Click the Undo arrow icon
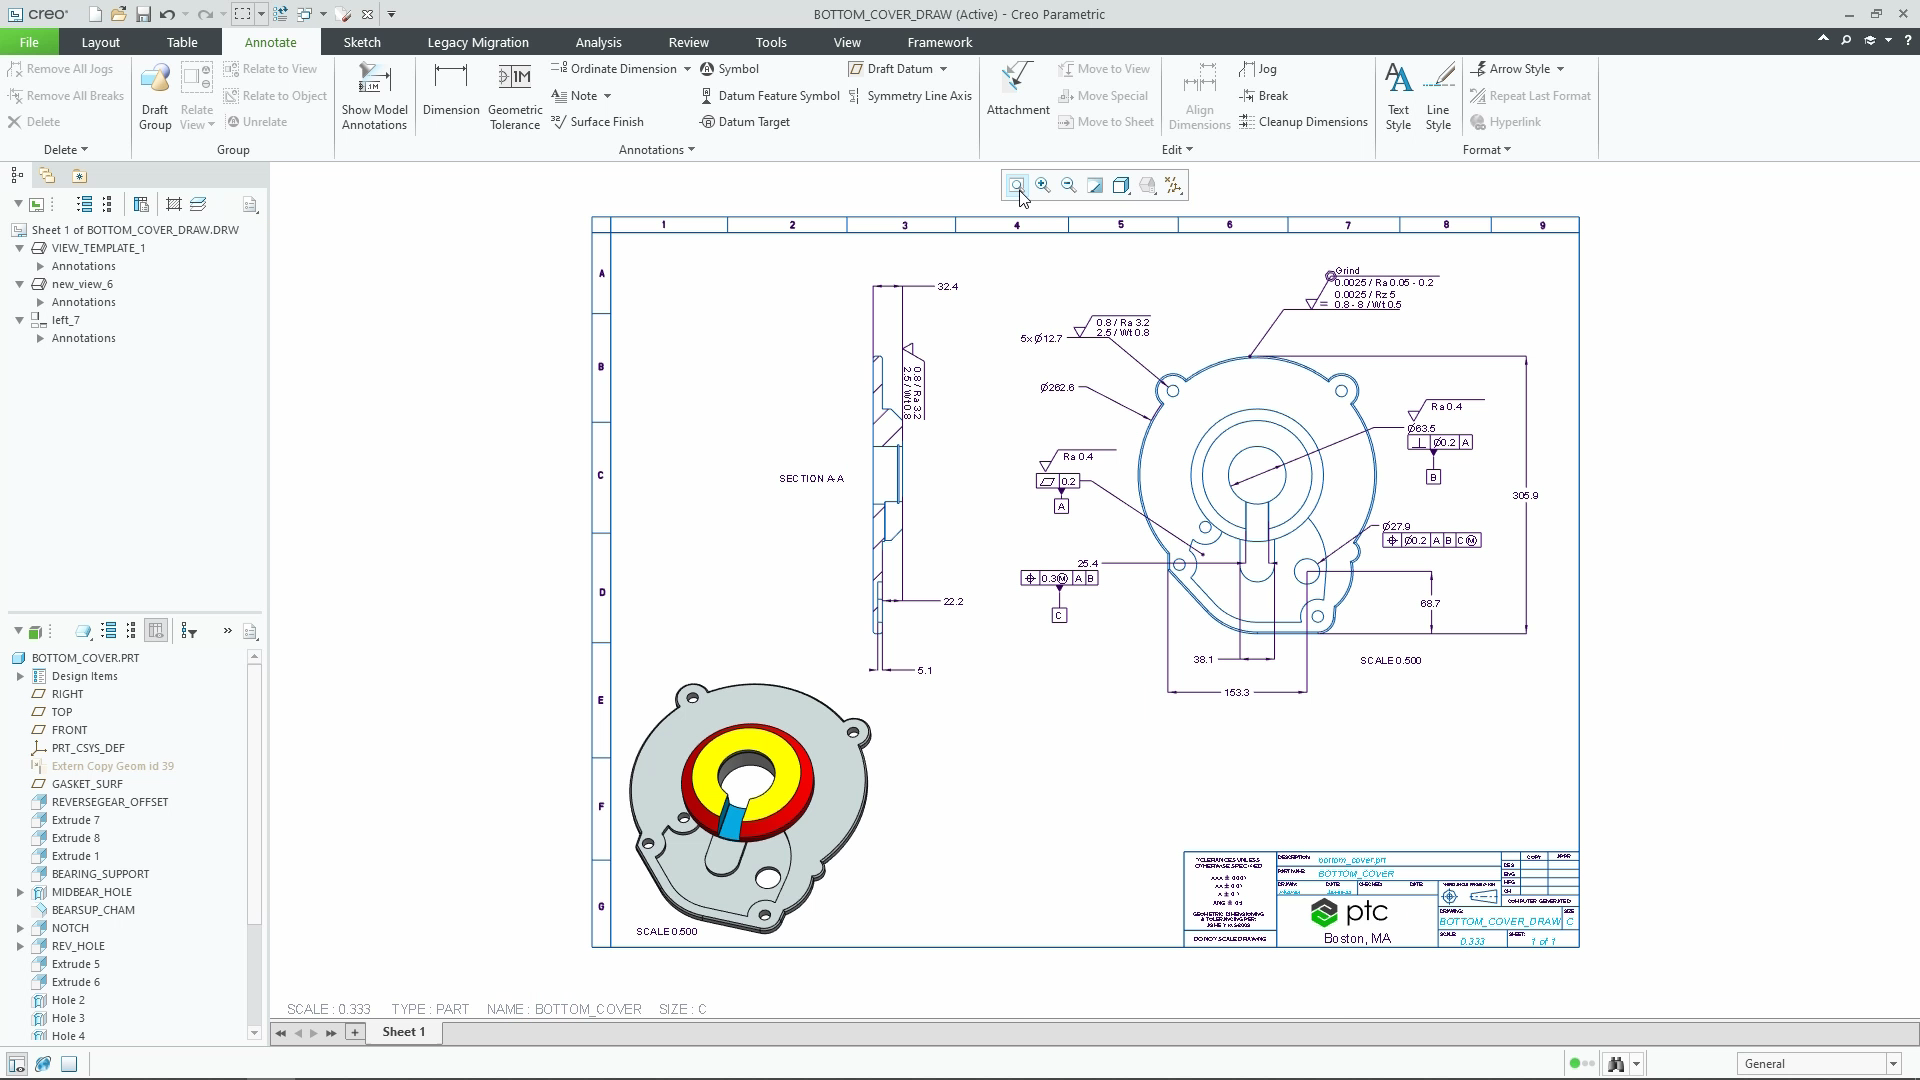 click(x=167, y=14)
